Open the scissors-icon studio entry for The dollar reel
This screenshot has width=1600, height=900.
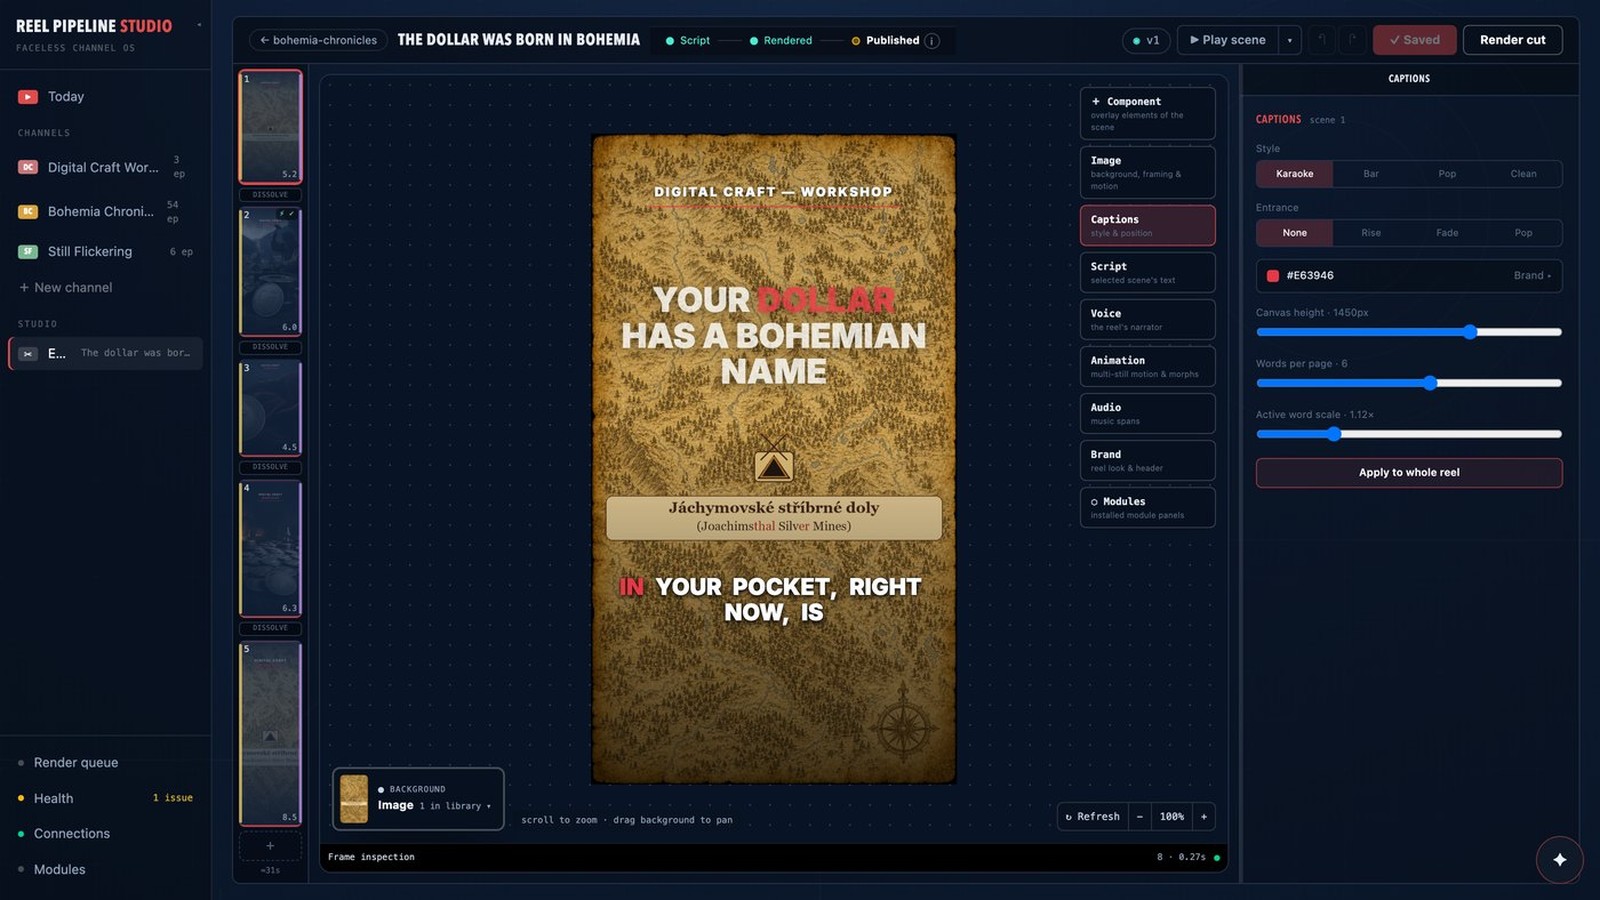click(x=105, y=353)
